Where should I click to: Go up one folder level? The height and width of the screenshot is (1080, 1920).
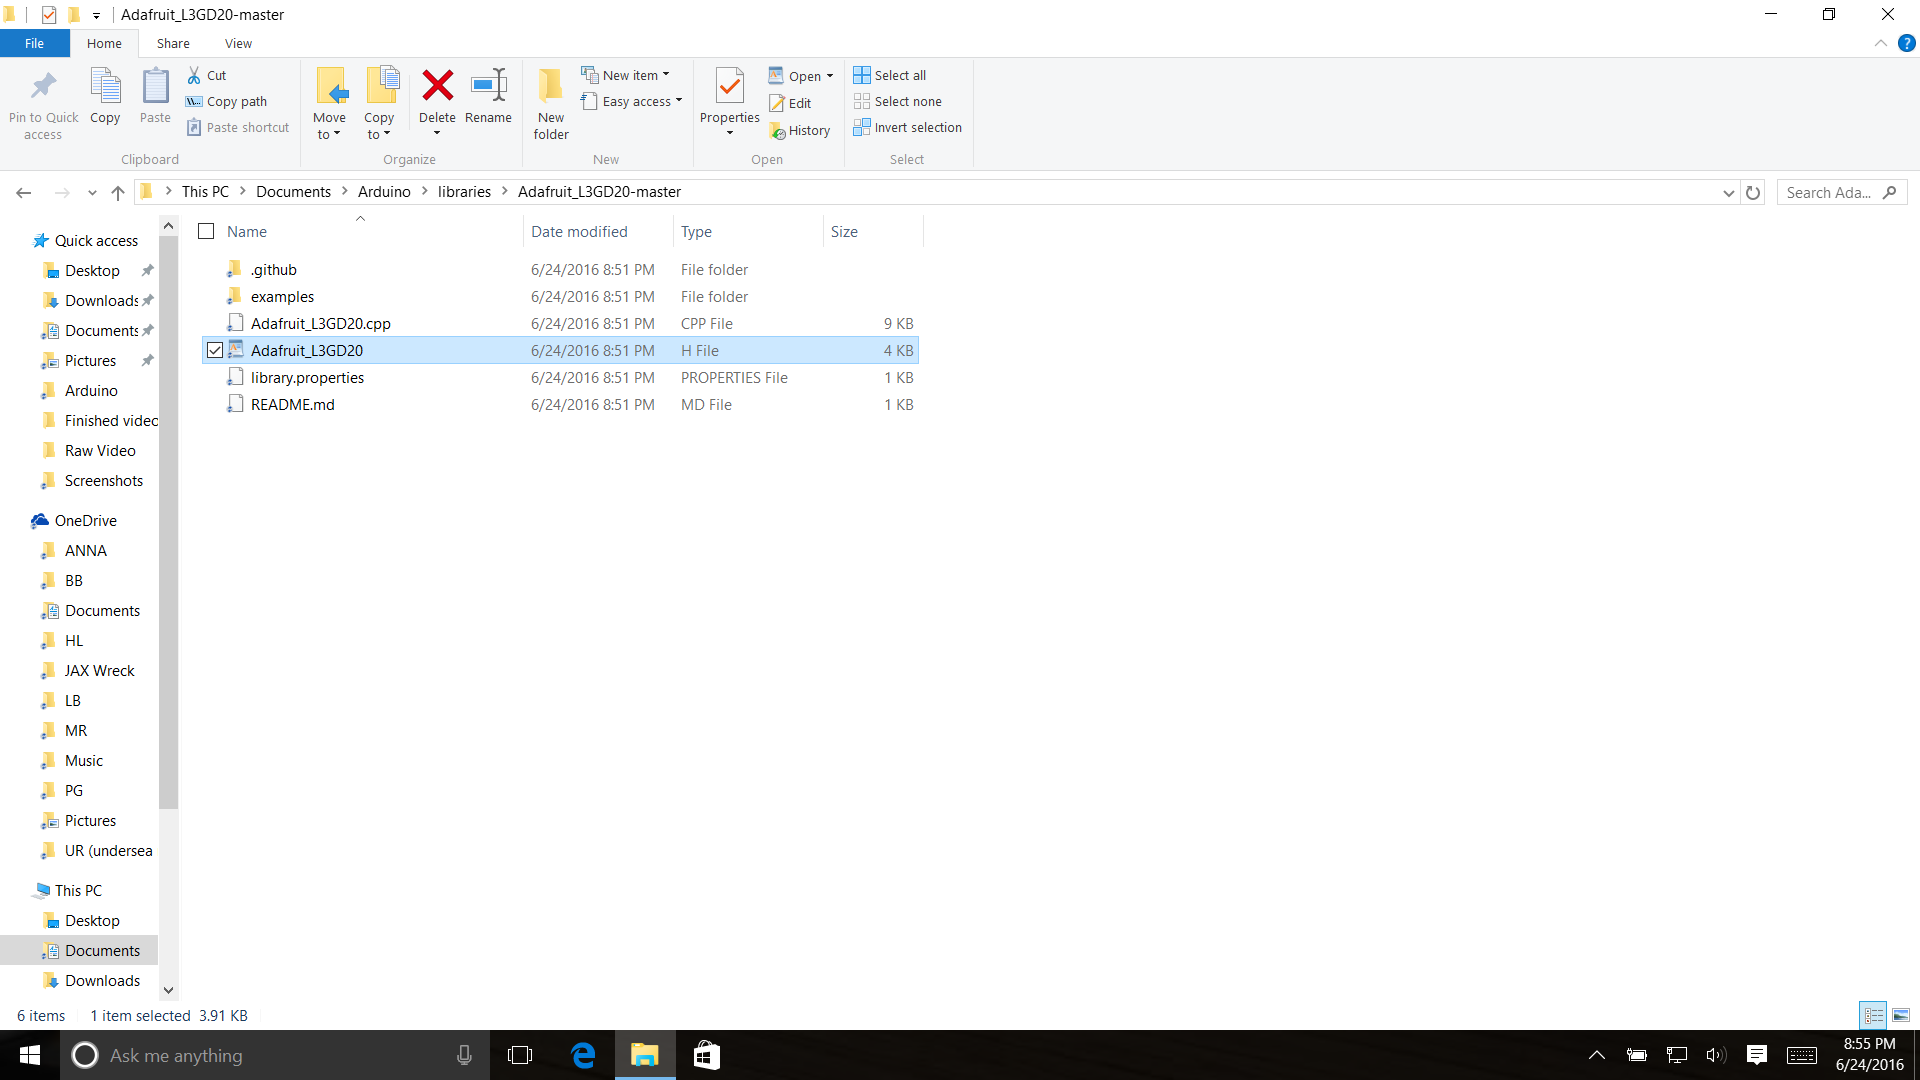coord(118,192)
